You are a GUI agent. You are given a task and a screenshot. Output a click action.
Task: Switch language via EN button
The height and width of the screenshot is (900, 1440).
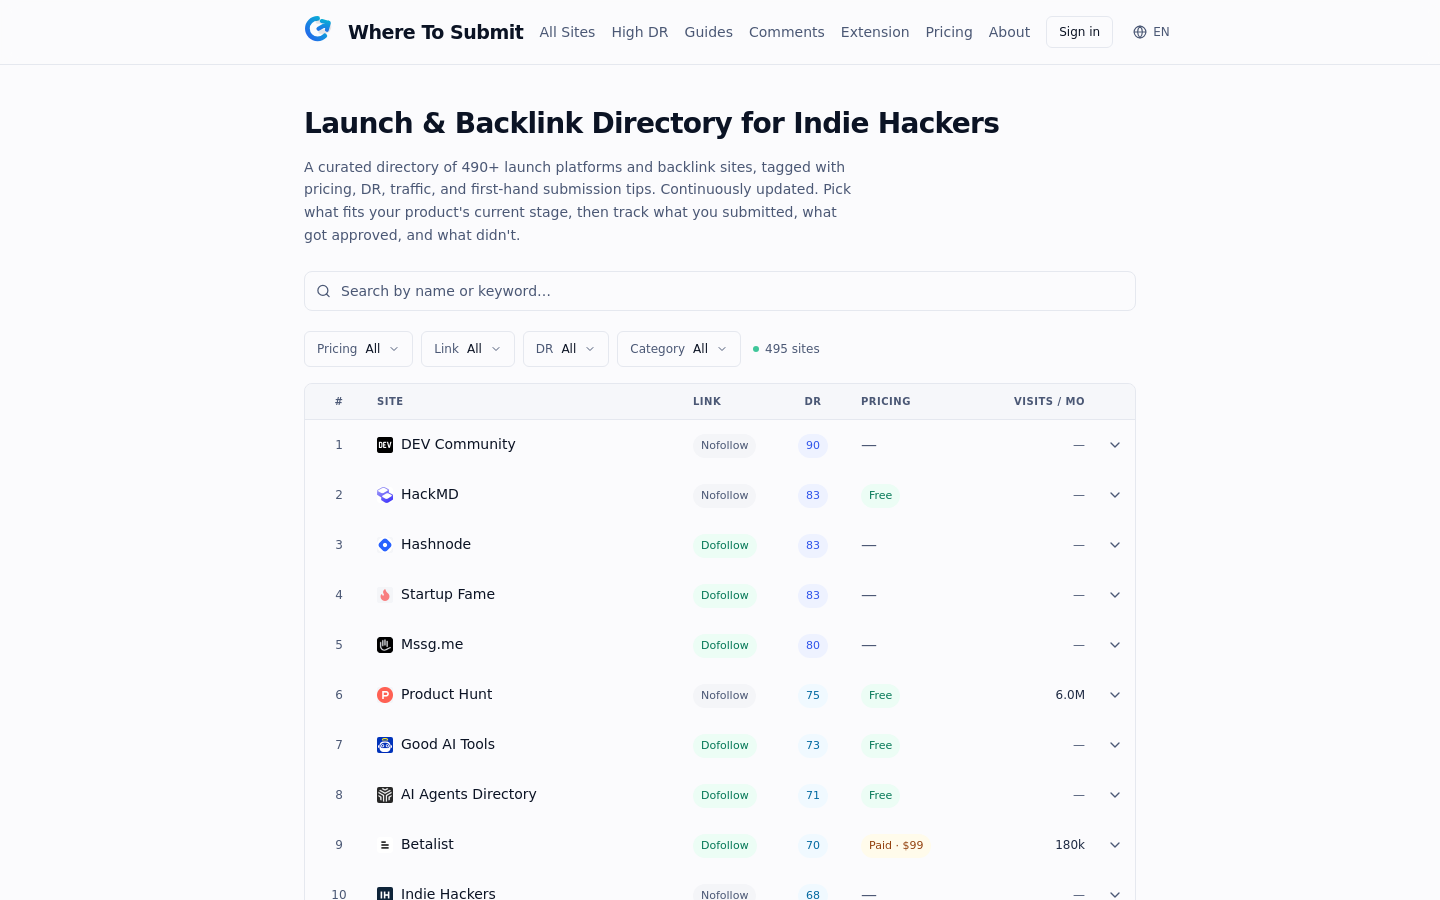1151,32
